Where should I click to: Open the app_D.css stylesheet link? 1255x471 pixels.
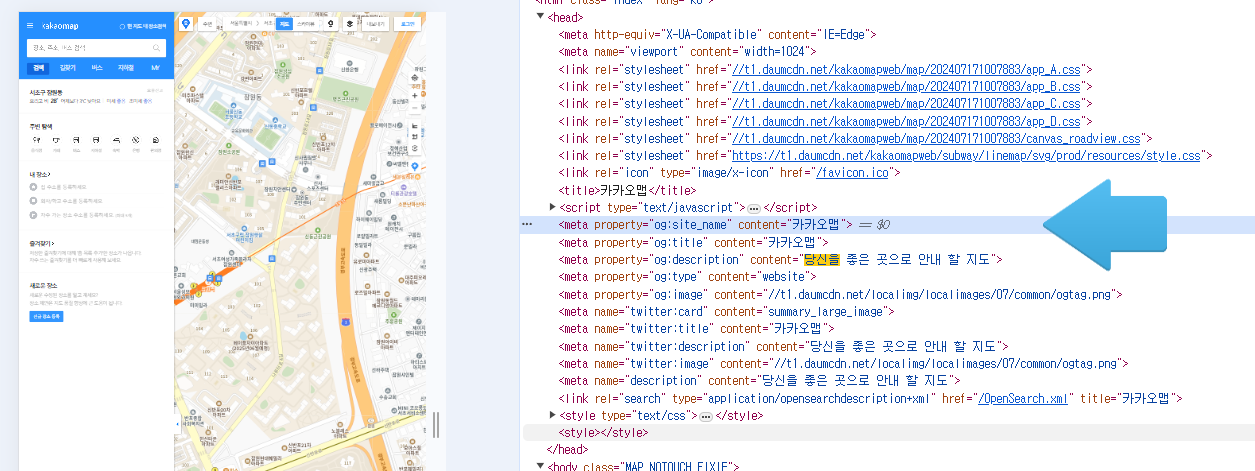click(907, 121)
